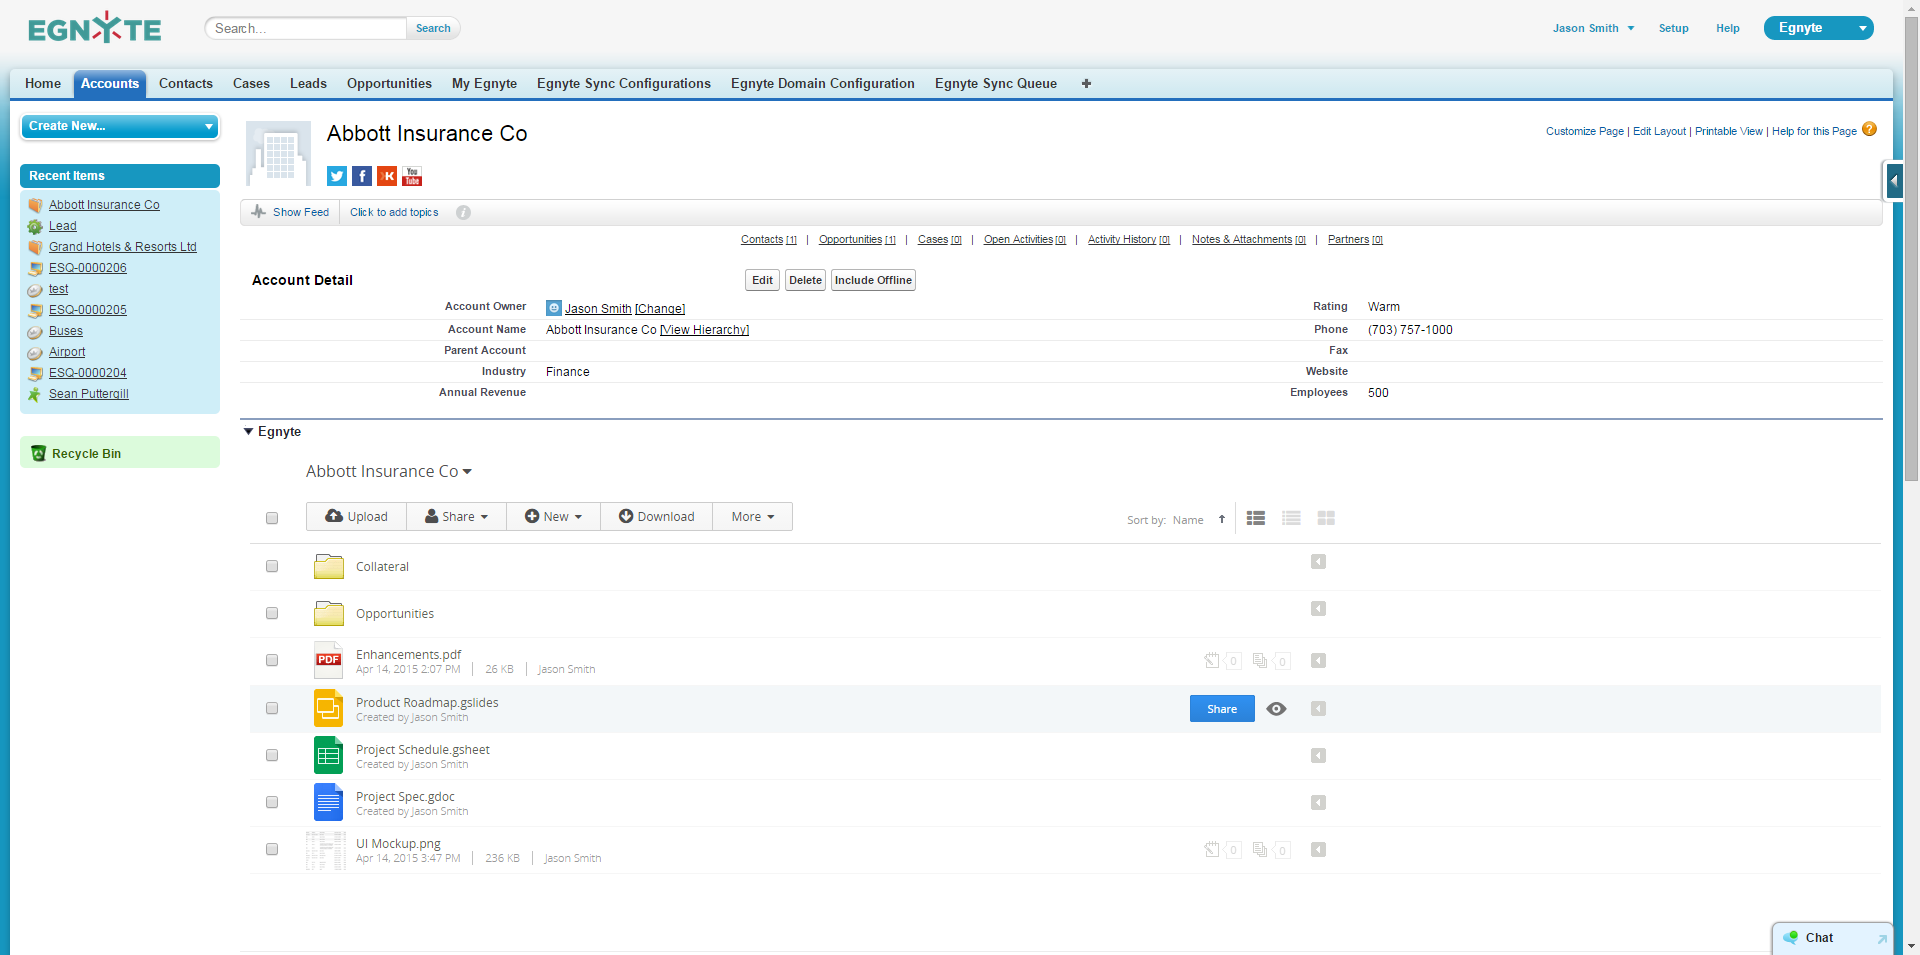This screenshot has width=1920, height=955.
Task: Switch to detailed list view layout
Action: pyautogui.click(x=1290, y=518)
